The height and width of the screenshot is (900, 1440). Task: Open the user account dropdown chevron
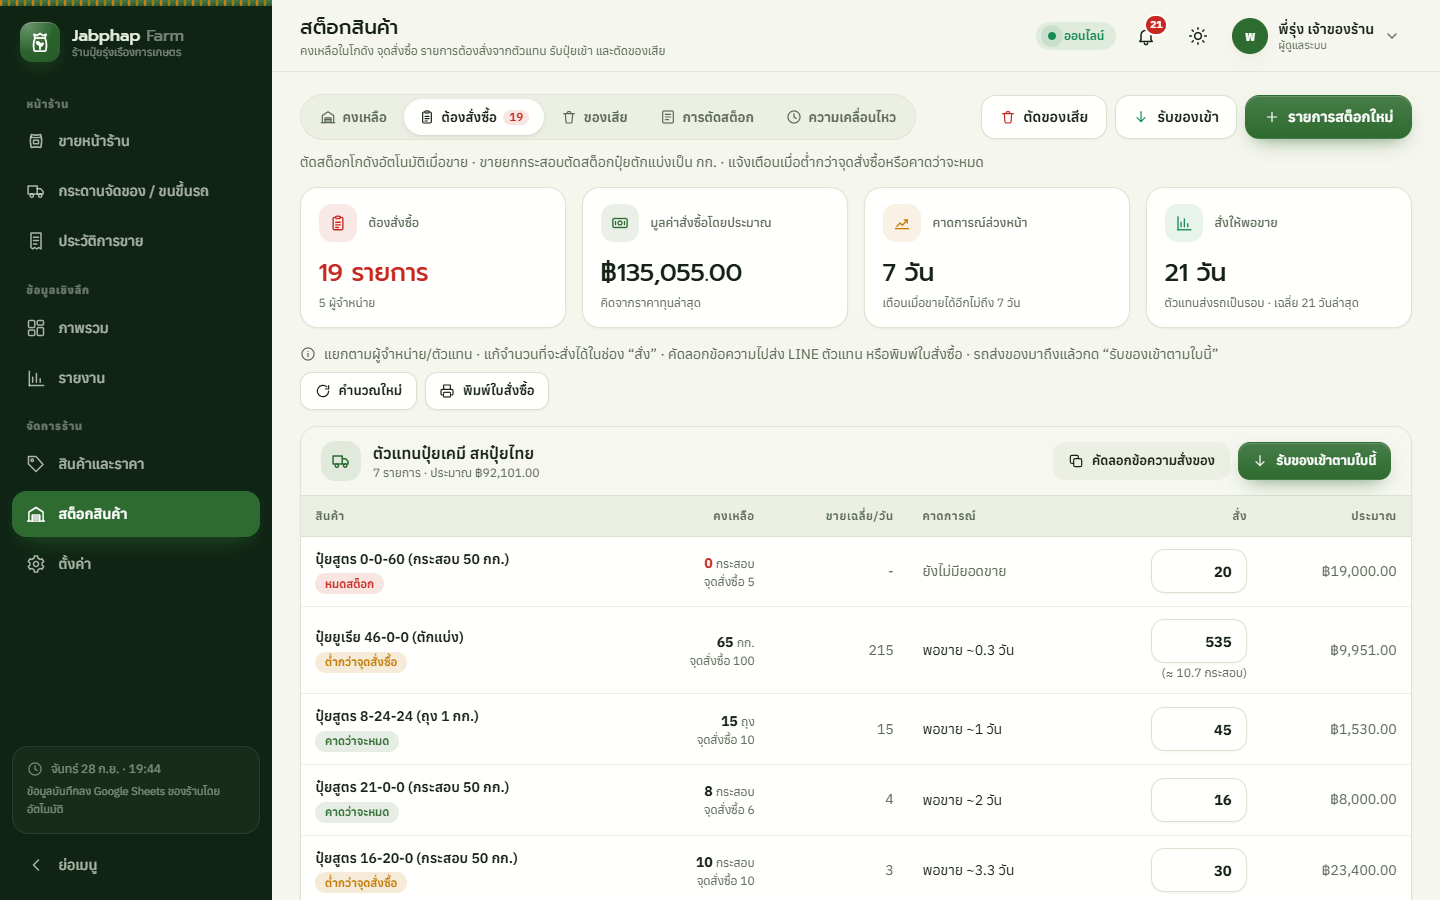(1392, 36)
